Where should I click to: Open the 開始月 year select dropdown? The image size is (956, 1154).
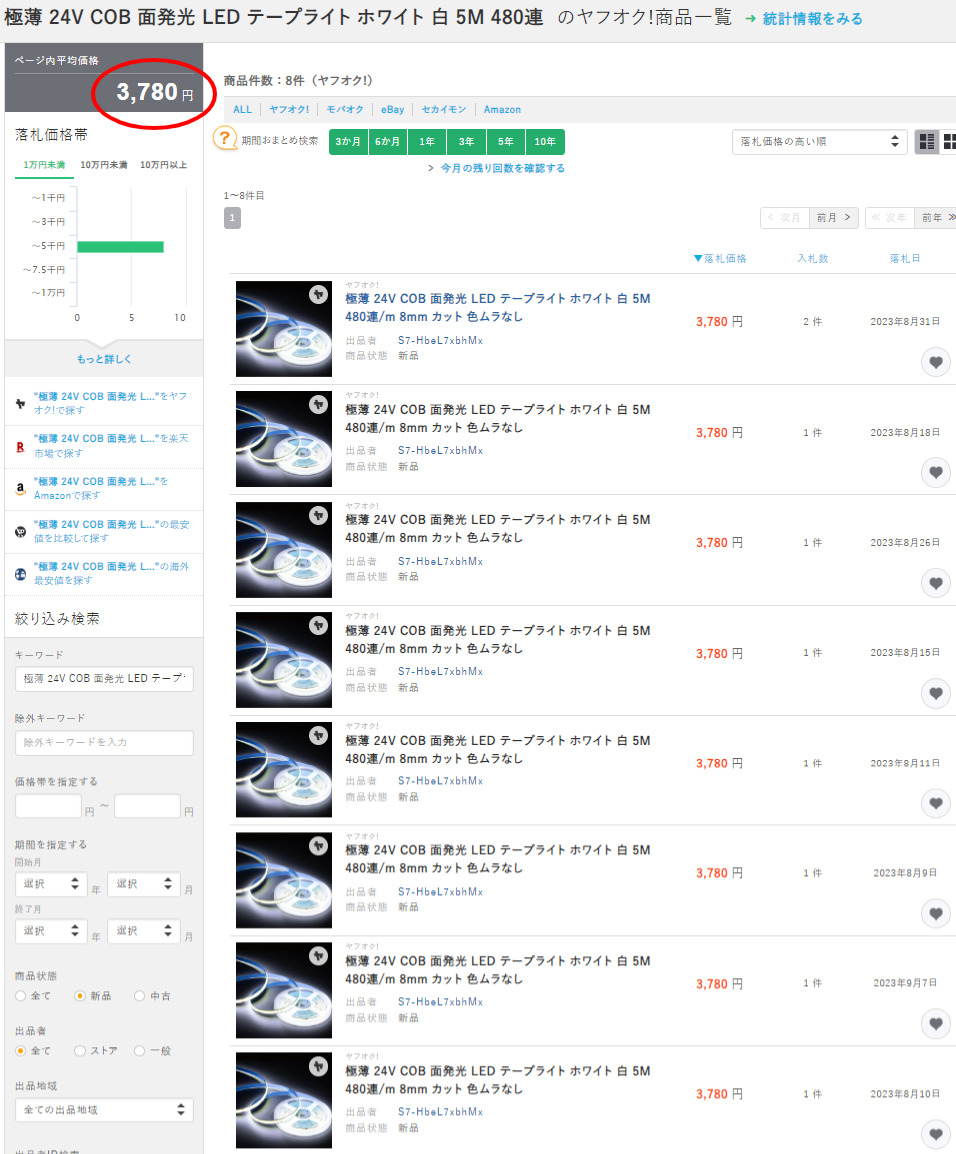tap(50, 884)
